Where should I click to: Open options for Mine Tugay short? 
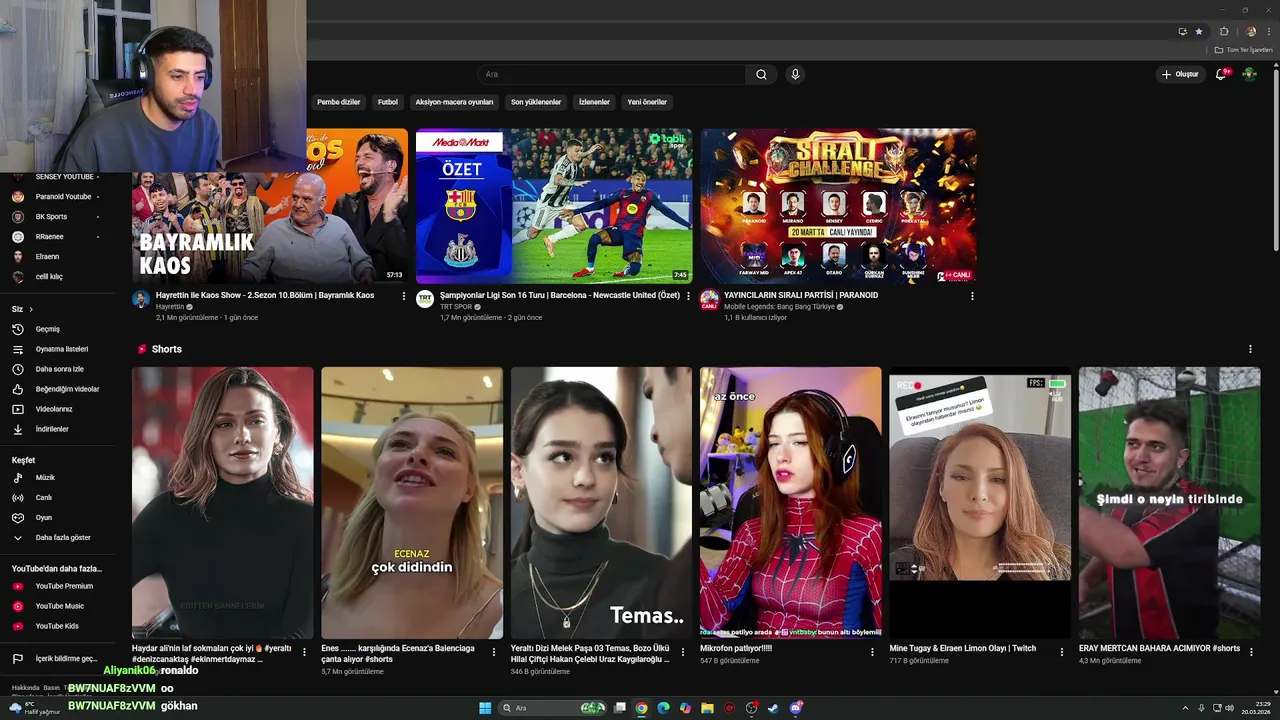pos(1062,651)
